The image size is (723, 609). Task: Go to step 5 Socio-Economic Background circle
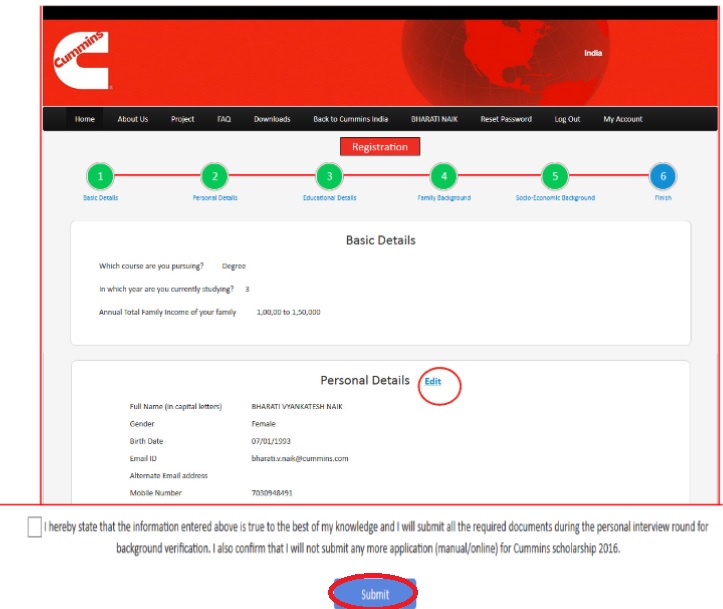tap(555, 177)
